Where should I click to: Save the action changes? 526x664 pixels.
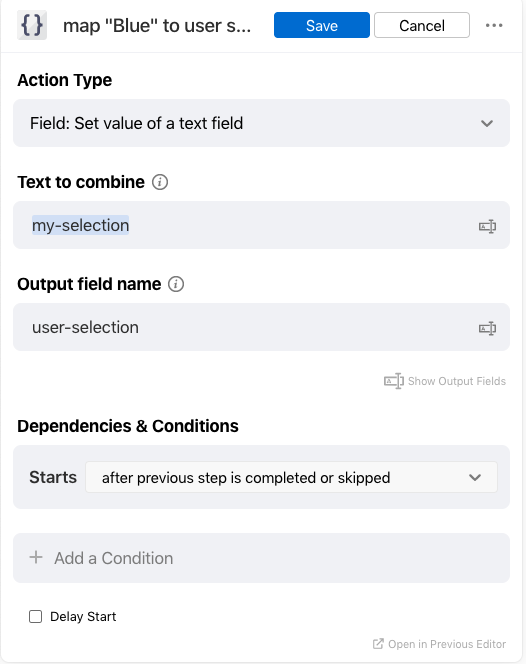click(x=322, y=25)
